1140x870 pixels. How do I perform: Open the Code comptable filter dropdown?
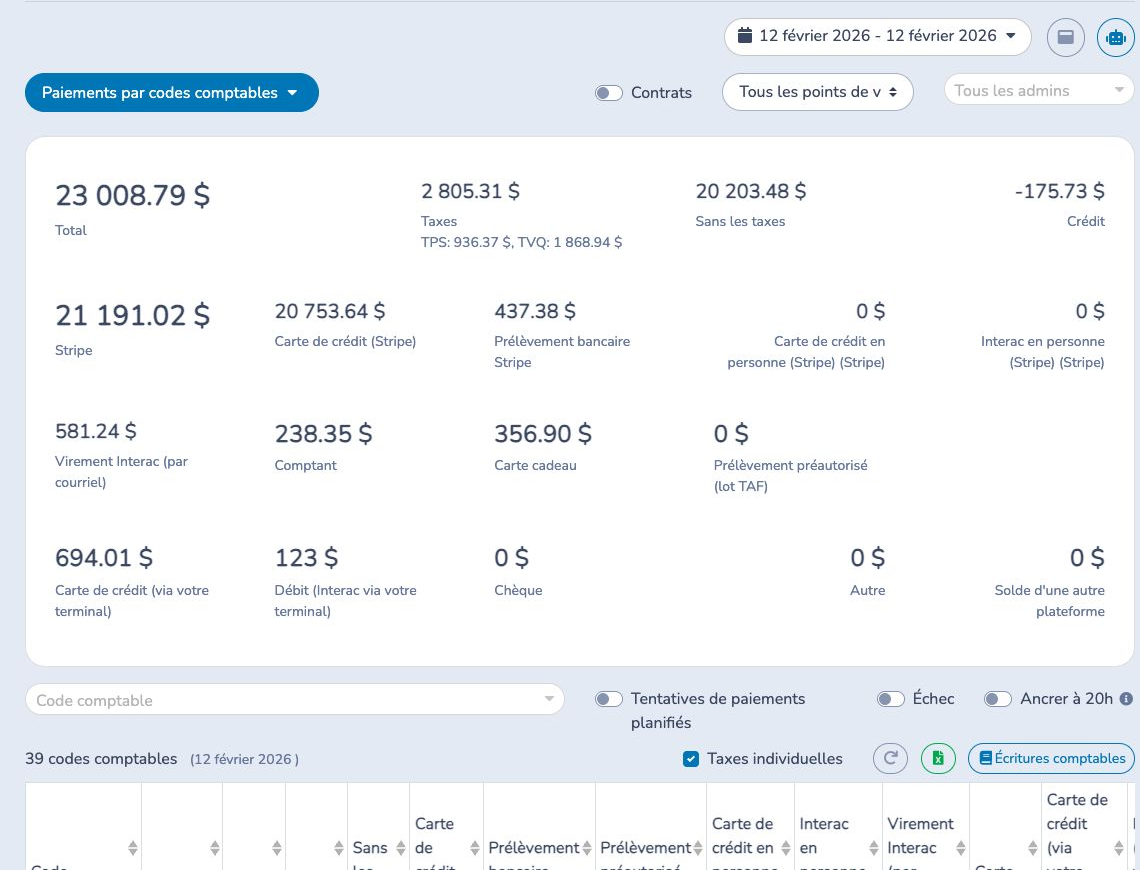(x=294, y=700)
